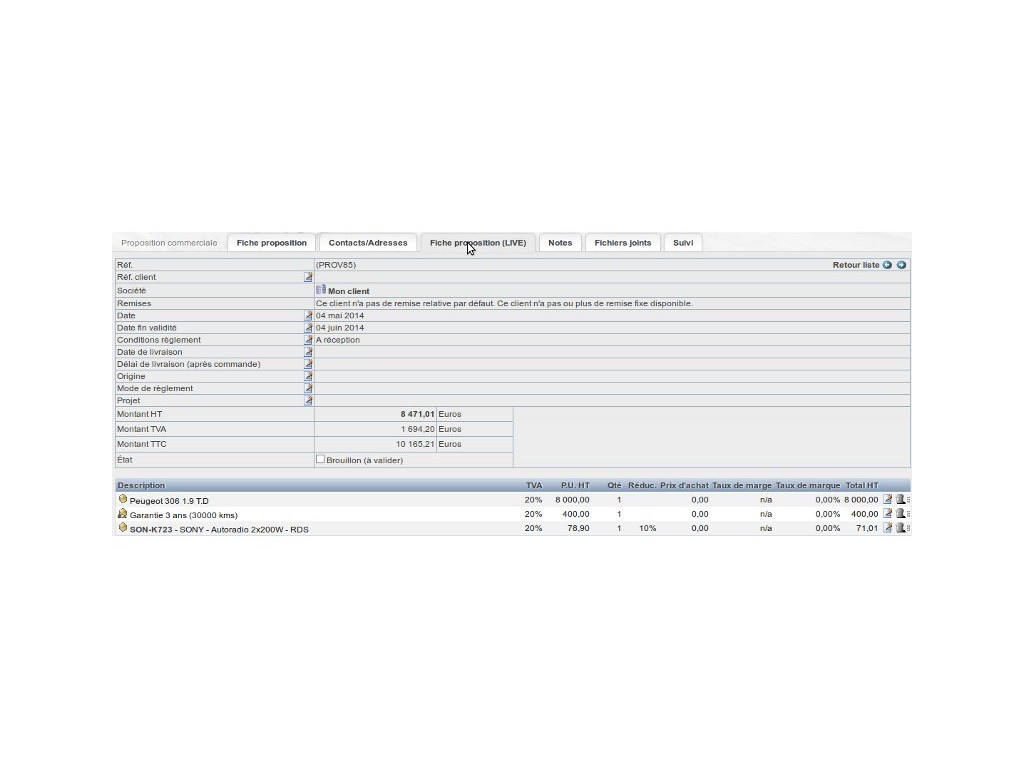Click the 8 471,01 Montant HT amount

coord(417,414)
